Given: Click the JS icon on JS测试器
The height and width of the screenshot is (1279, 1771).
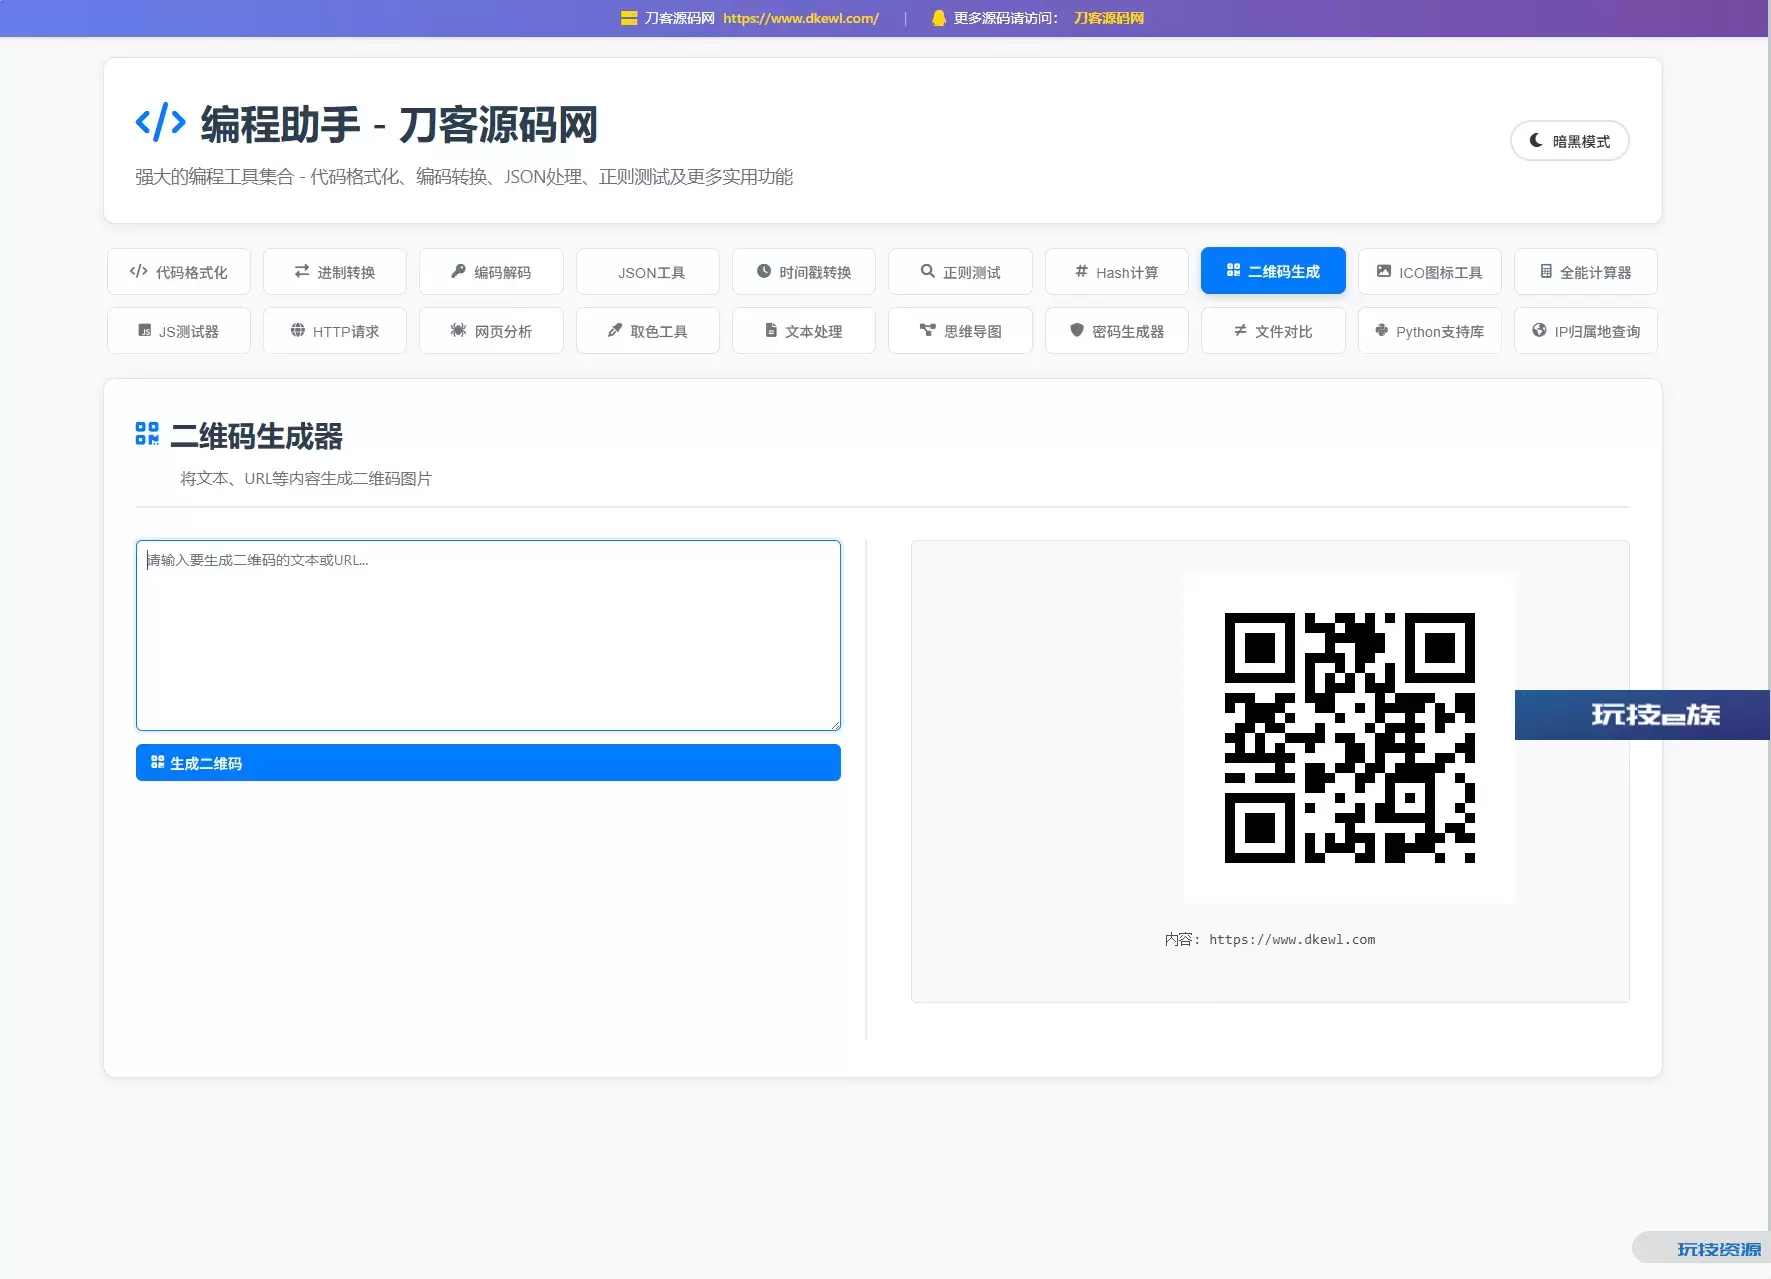Looking at the screenshot, I should [x=145, y=330].
